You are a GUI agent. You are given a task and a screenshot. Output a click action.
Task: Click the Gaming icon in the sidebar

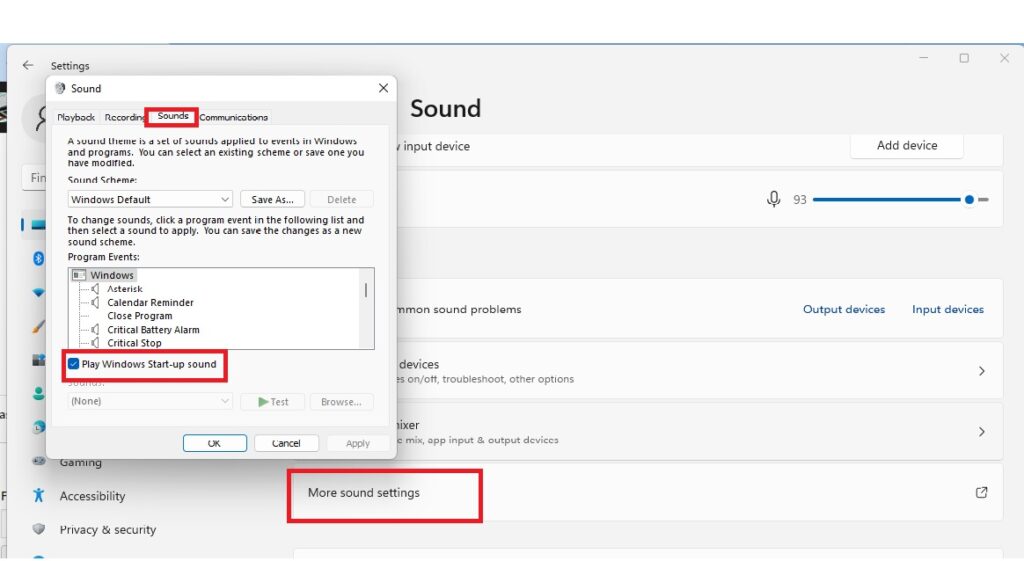pyautogui.click(x=39, y=461)
